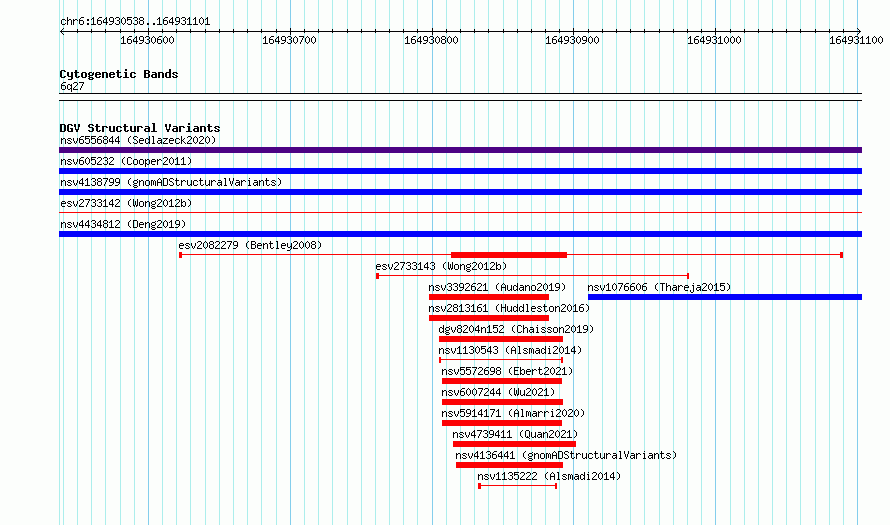Click the 164931000 ruler position
The height and width of the screenshot is (525, 890).
point(714,40)
